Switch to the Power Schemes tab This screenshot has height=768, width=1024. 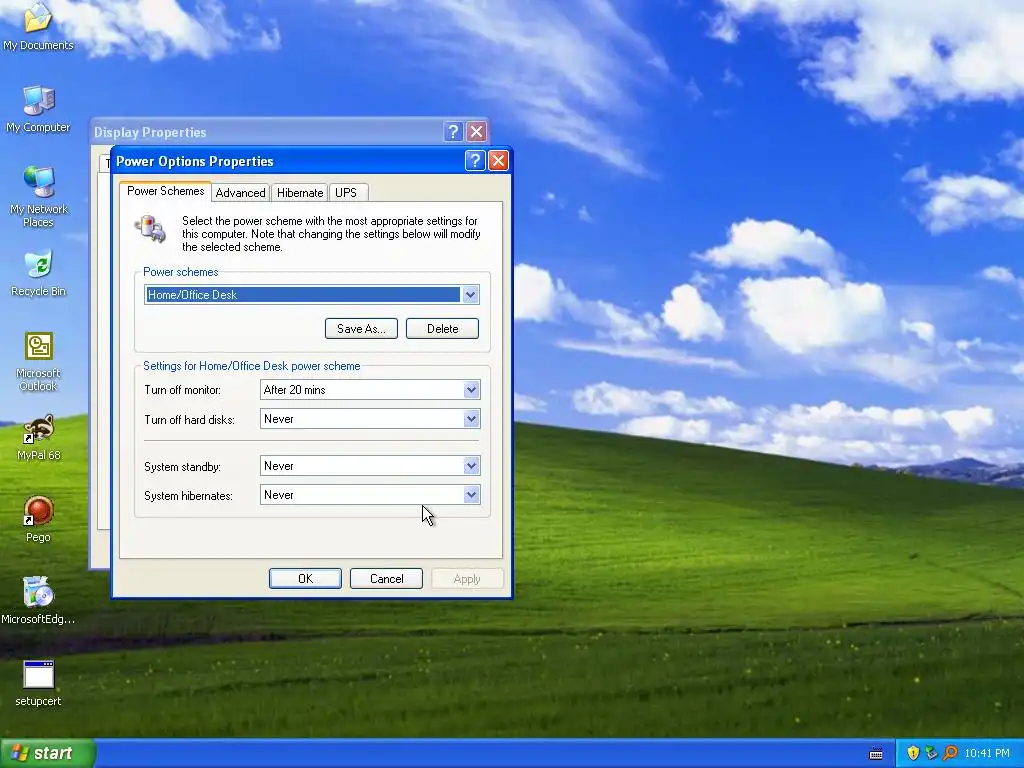click(165, 191)
